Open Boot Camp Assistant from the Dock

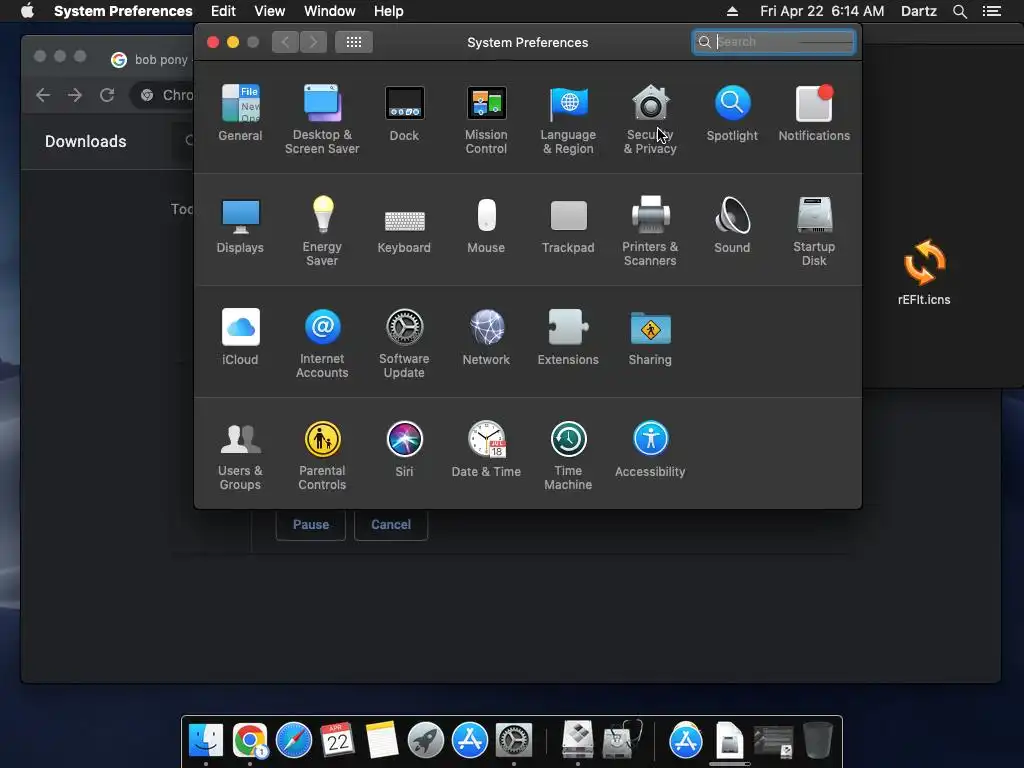[x=578, y=741]
